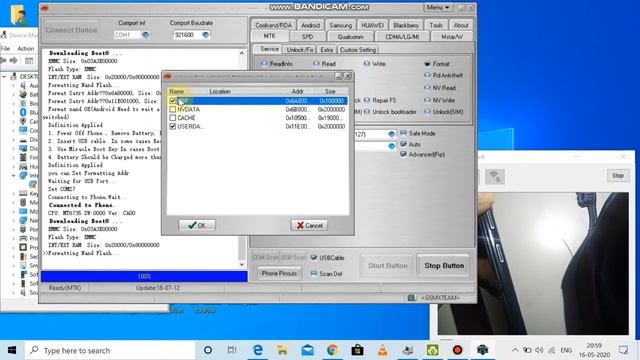Switch to the Qualcomm tab

tap(350, 37)
